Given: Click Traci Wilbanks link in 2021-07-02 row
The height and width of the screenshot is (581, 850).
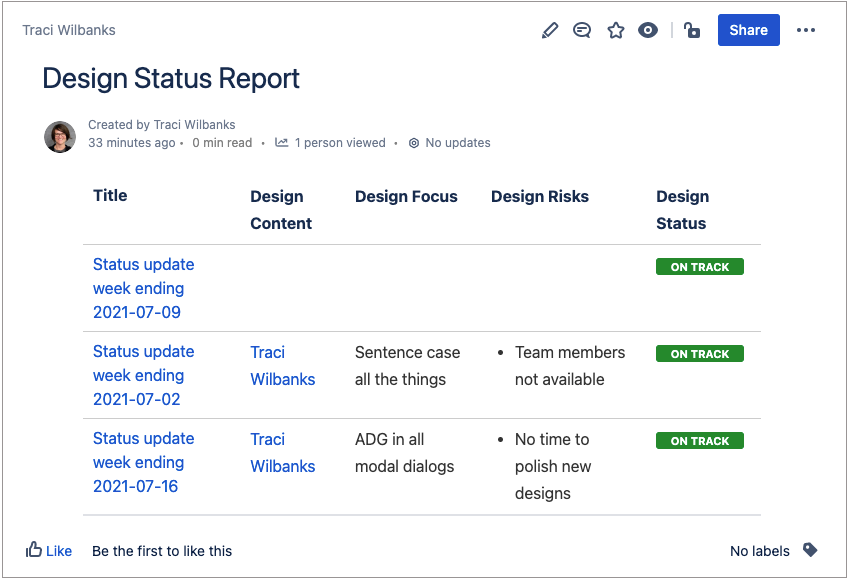Looking at the screenshot, I should click(x=282, y=366).
